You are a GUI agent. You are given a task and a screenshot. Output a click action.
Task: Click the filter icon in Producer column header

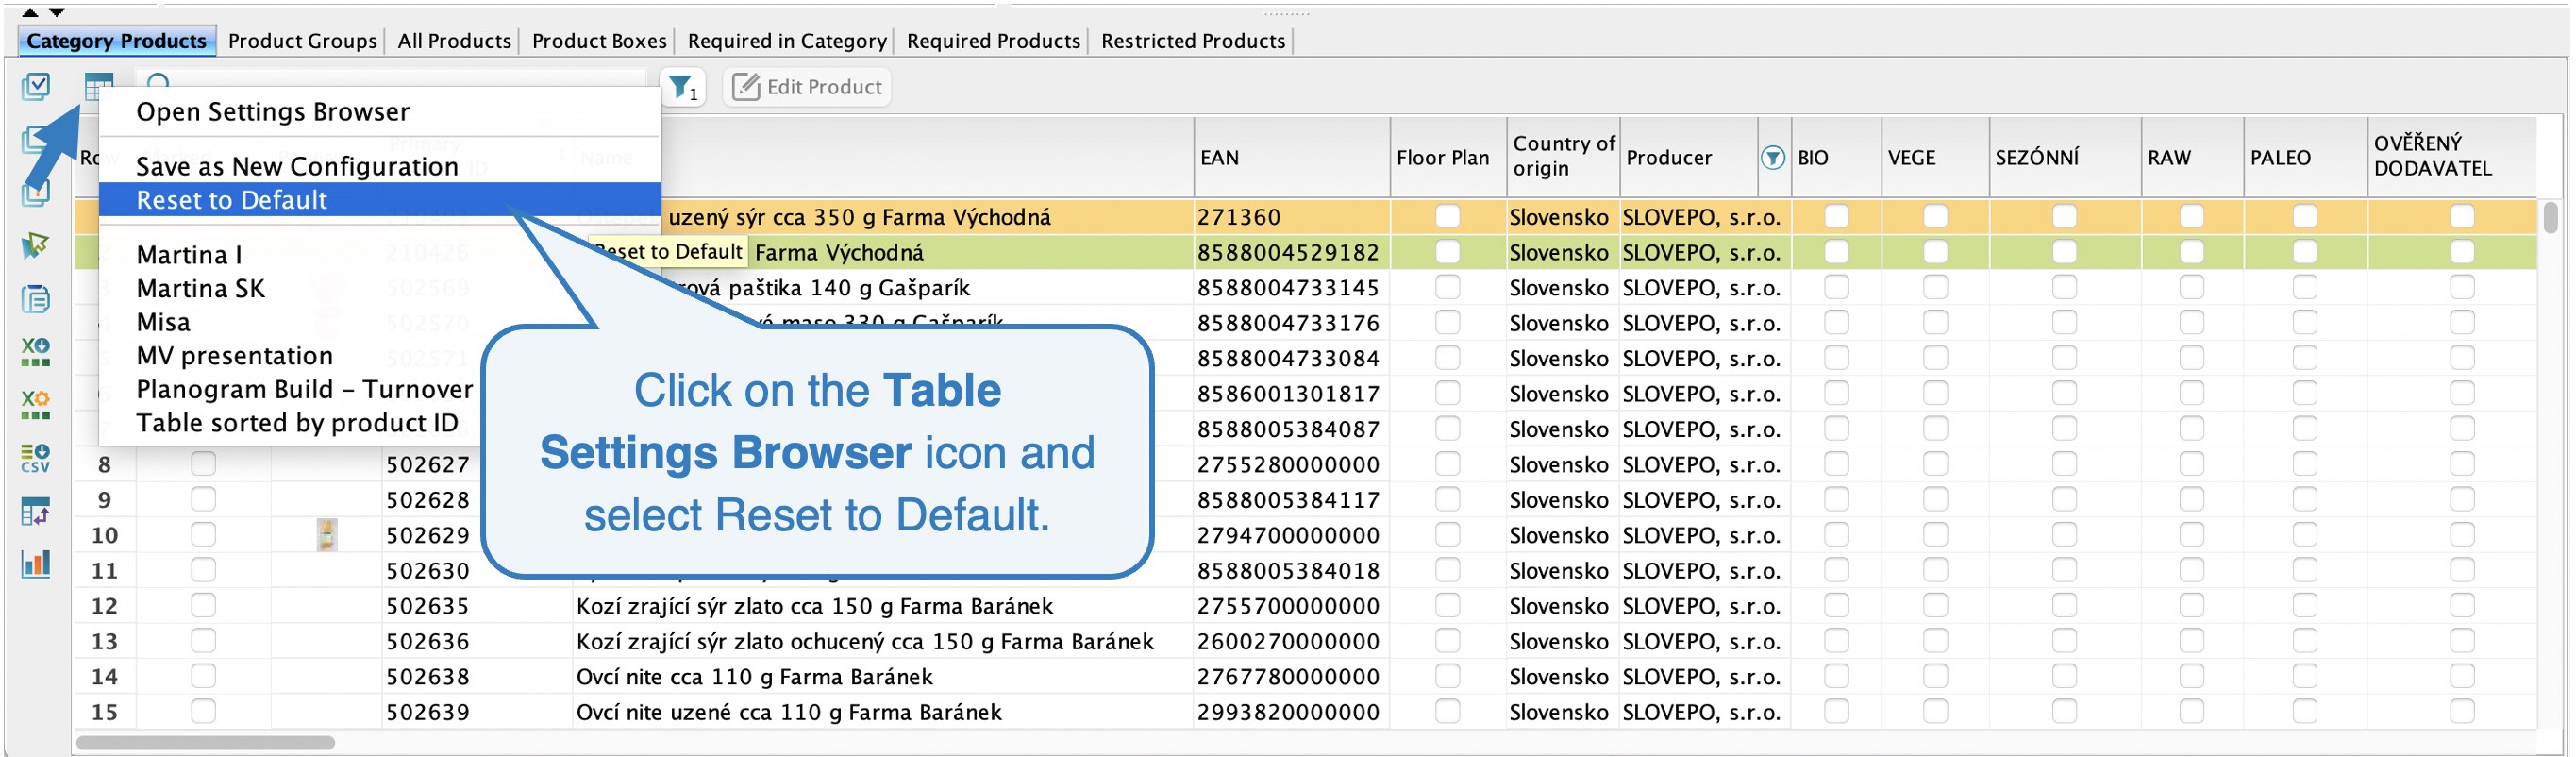1772,157
